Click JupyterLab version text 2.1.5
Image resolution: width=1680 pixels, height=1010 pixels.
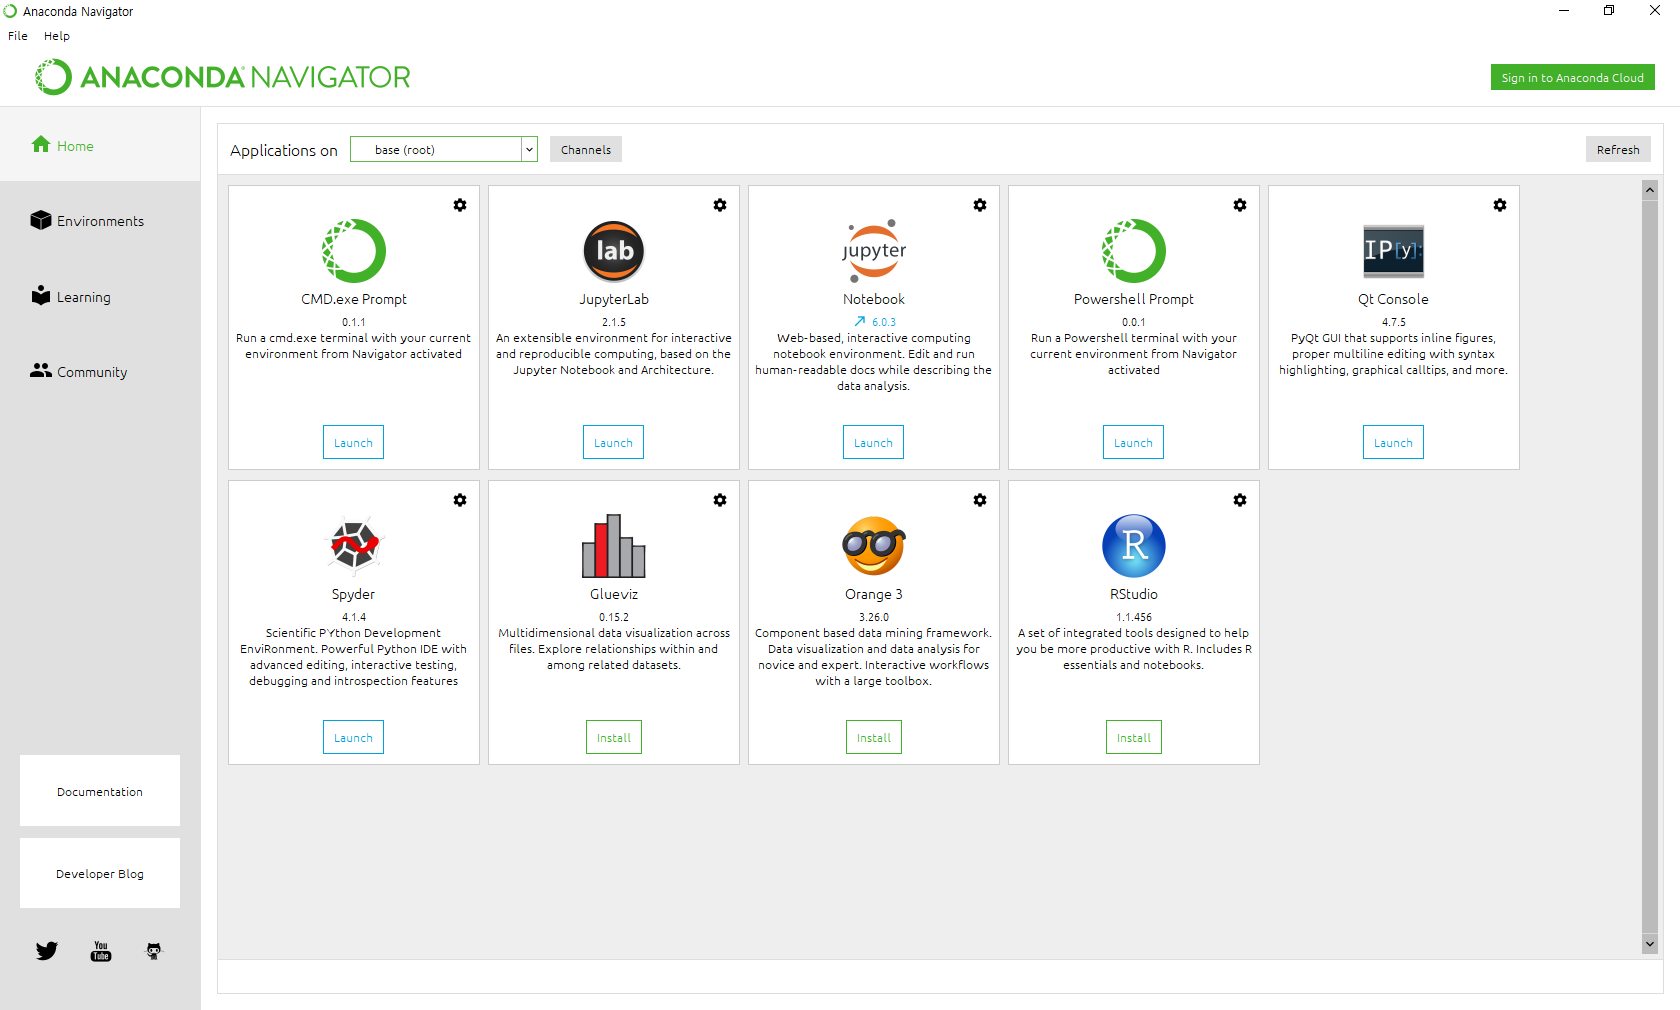point(614,322)
